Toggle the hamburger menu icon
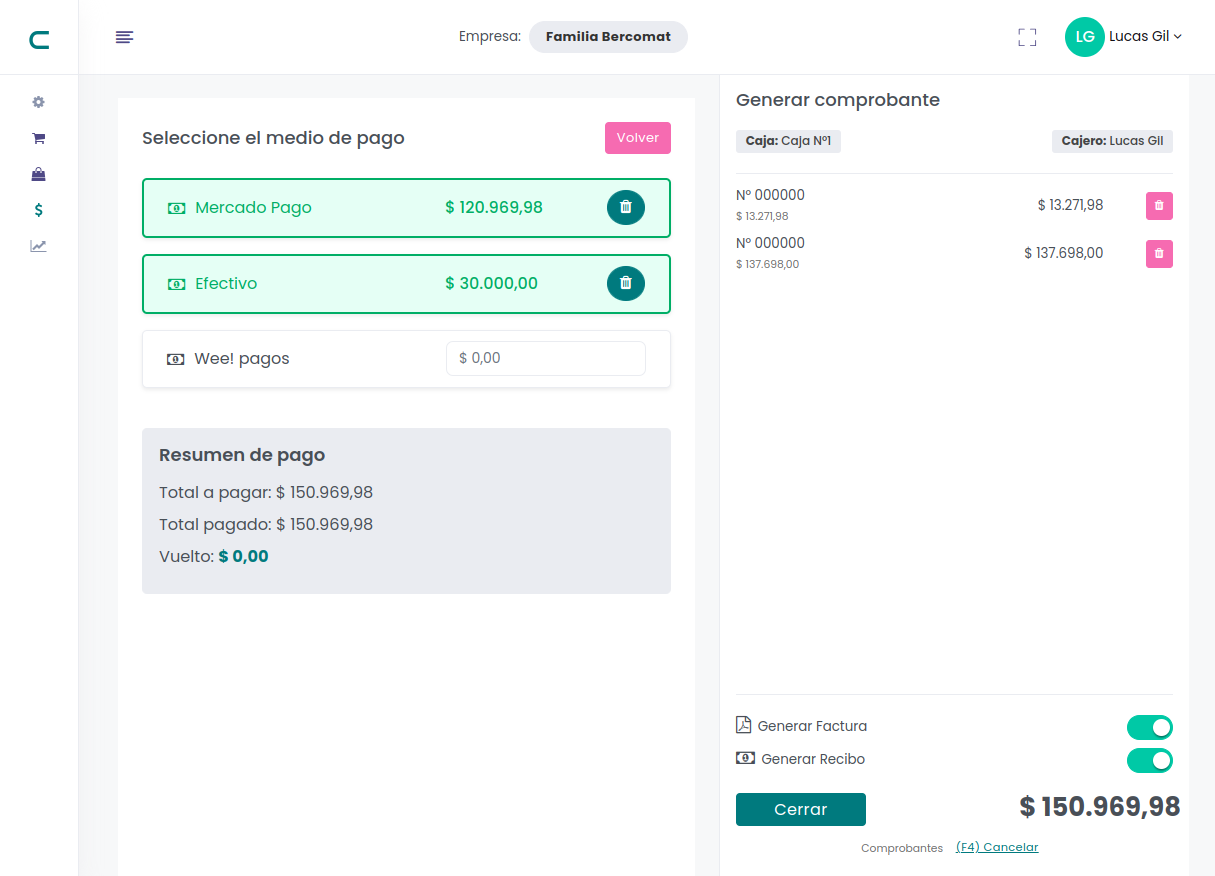This screenshot has height=876, width=1215. click(124, 37)
